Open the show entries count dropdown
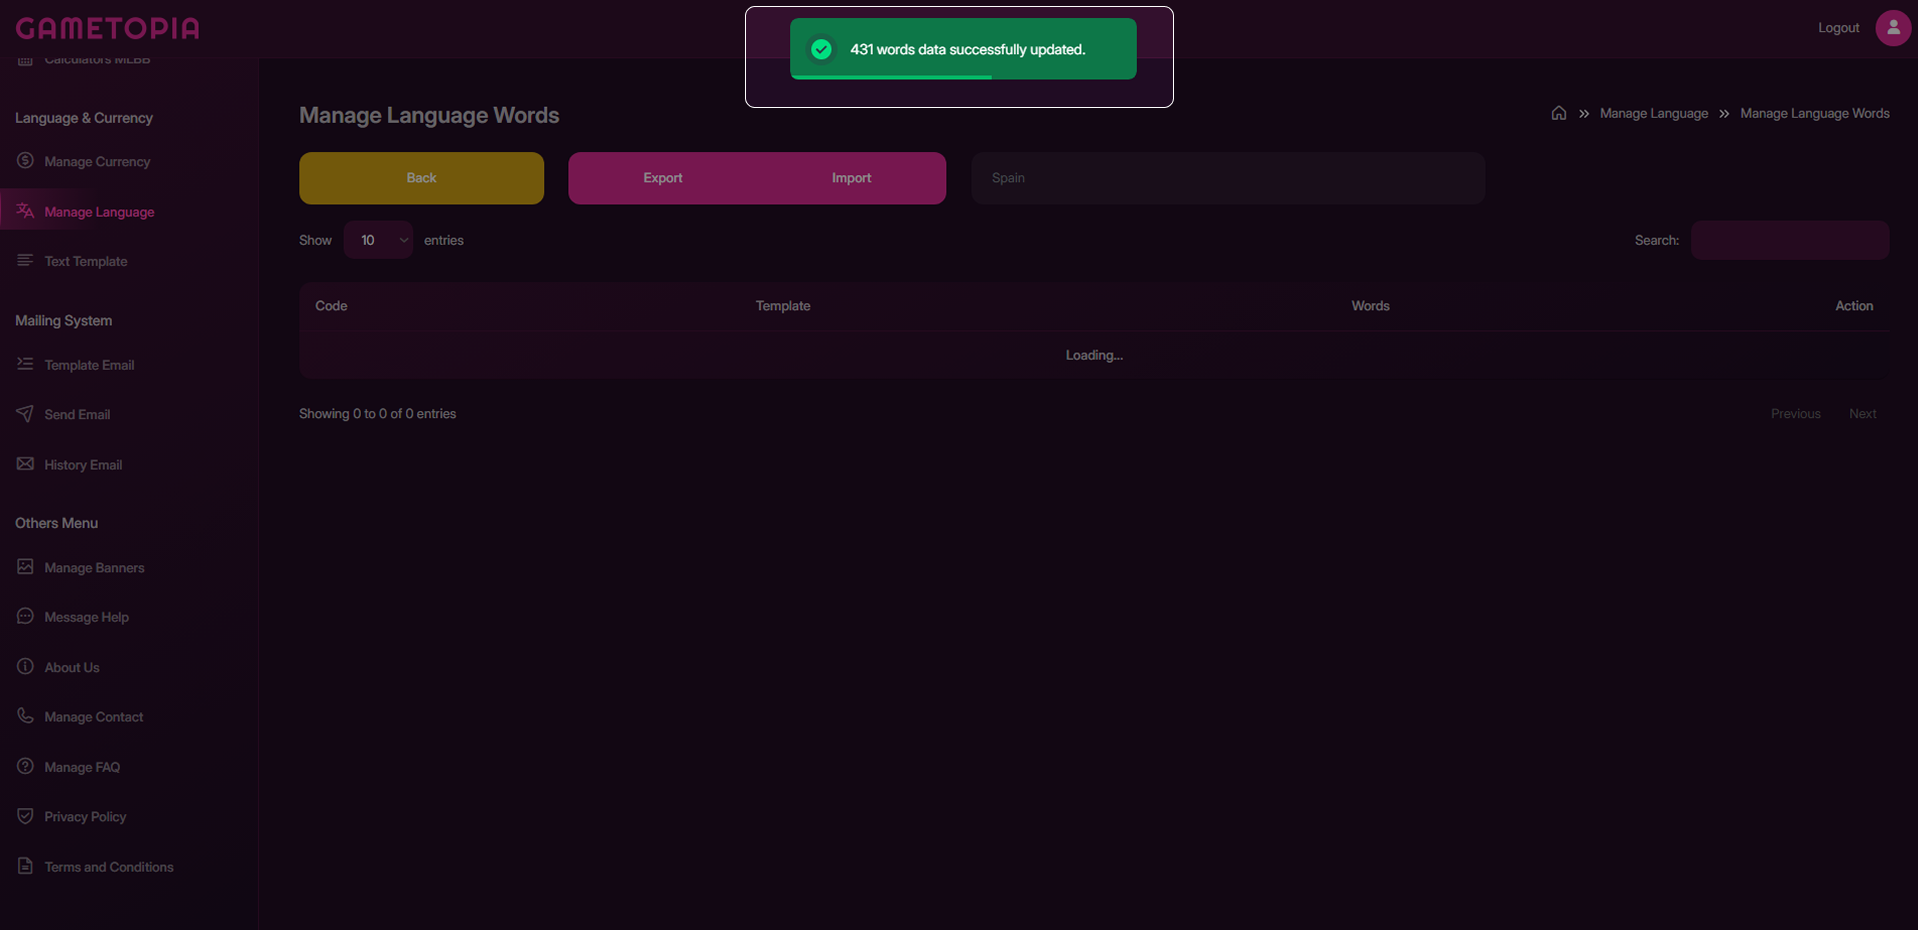 [x=378, y=240]
